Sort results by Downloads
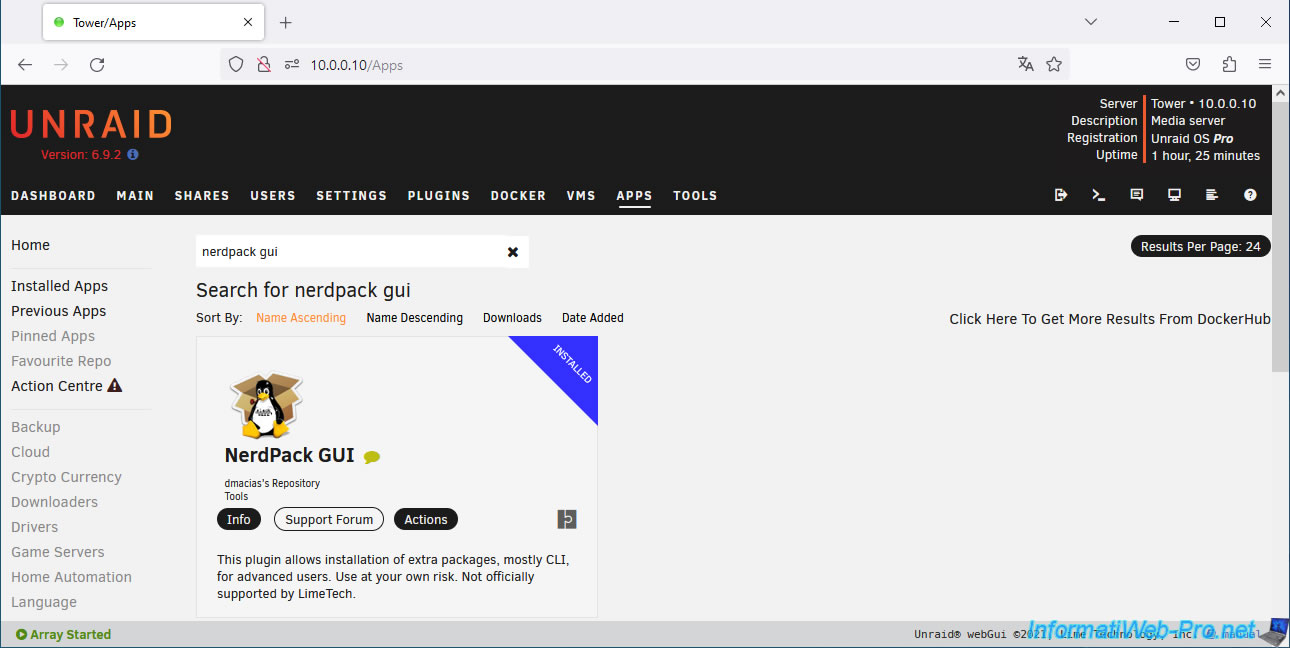 pos(512,318)
